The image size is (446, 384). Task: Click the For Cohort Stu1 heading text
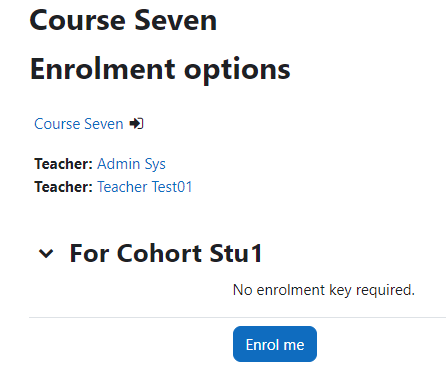coord(166,253)
